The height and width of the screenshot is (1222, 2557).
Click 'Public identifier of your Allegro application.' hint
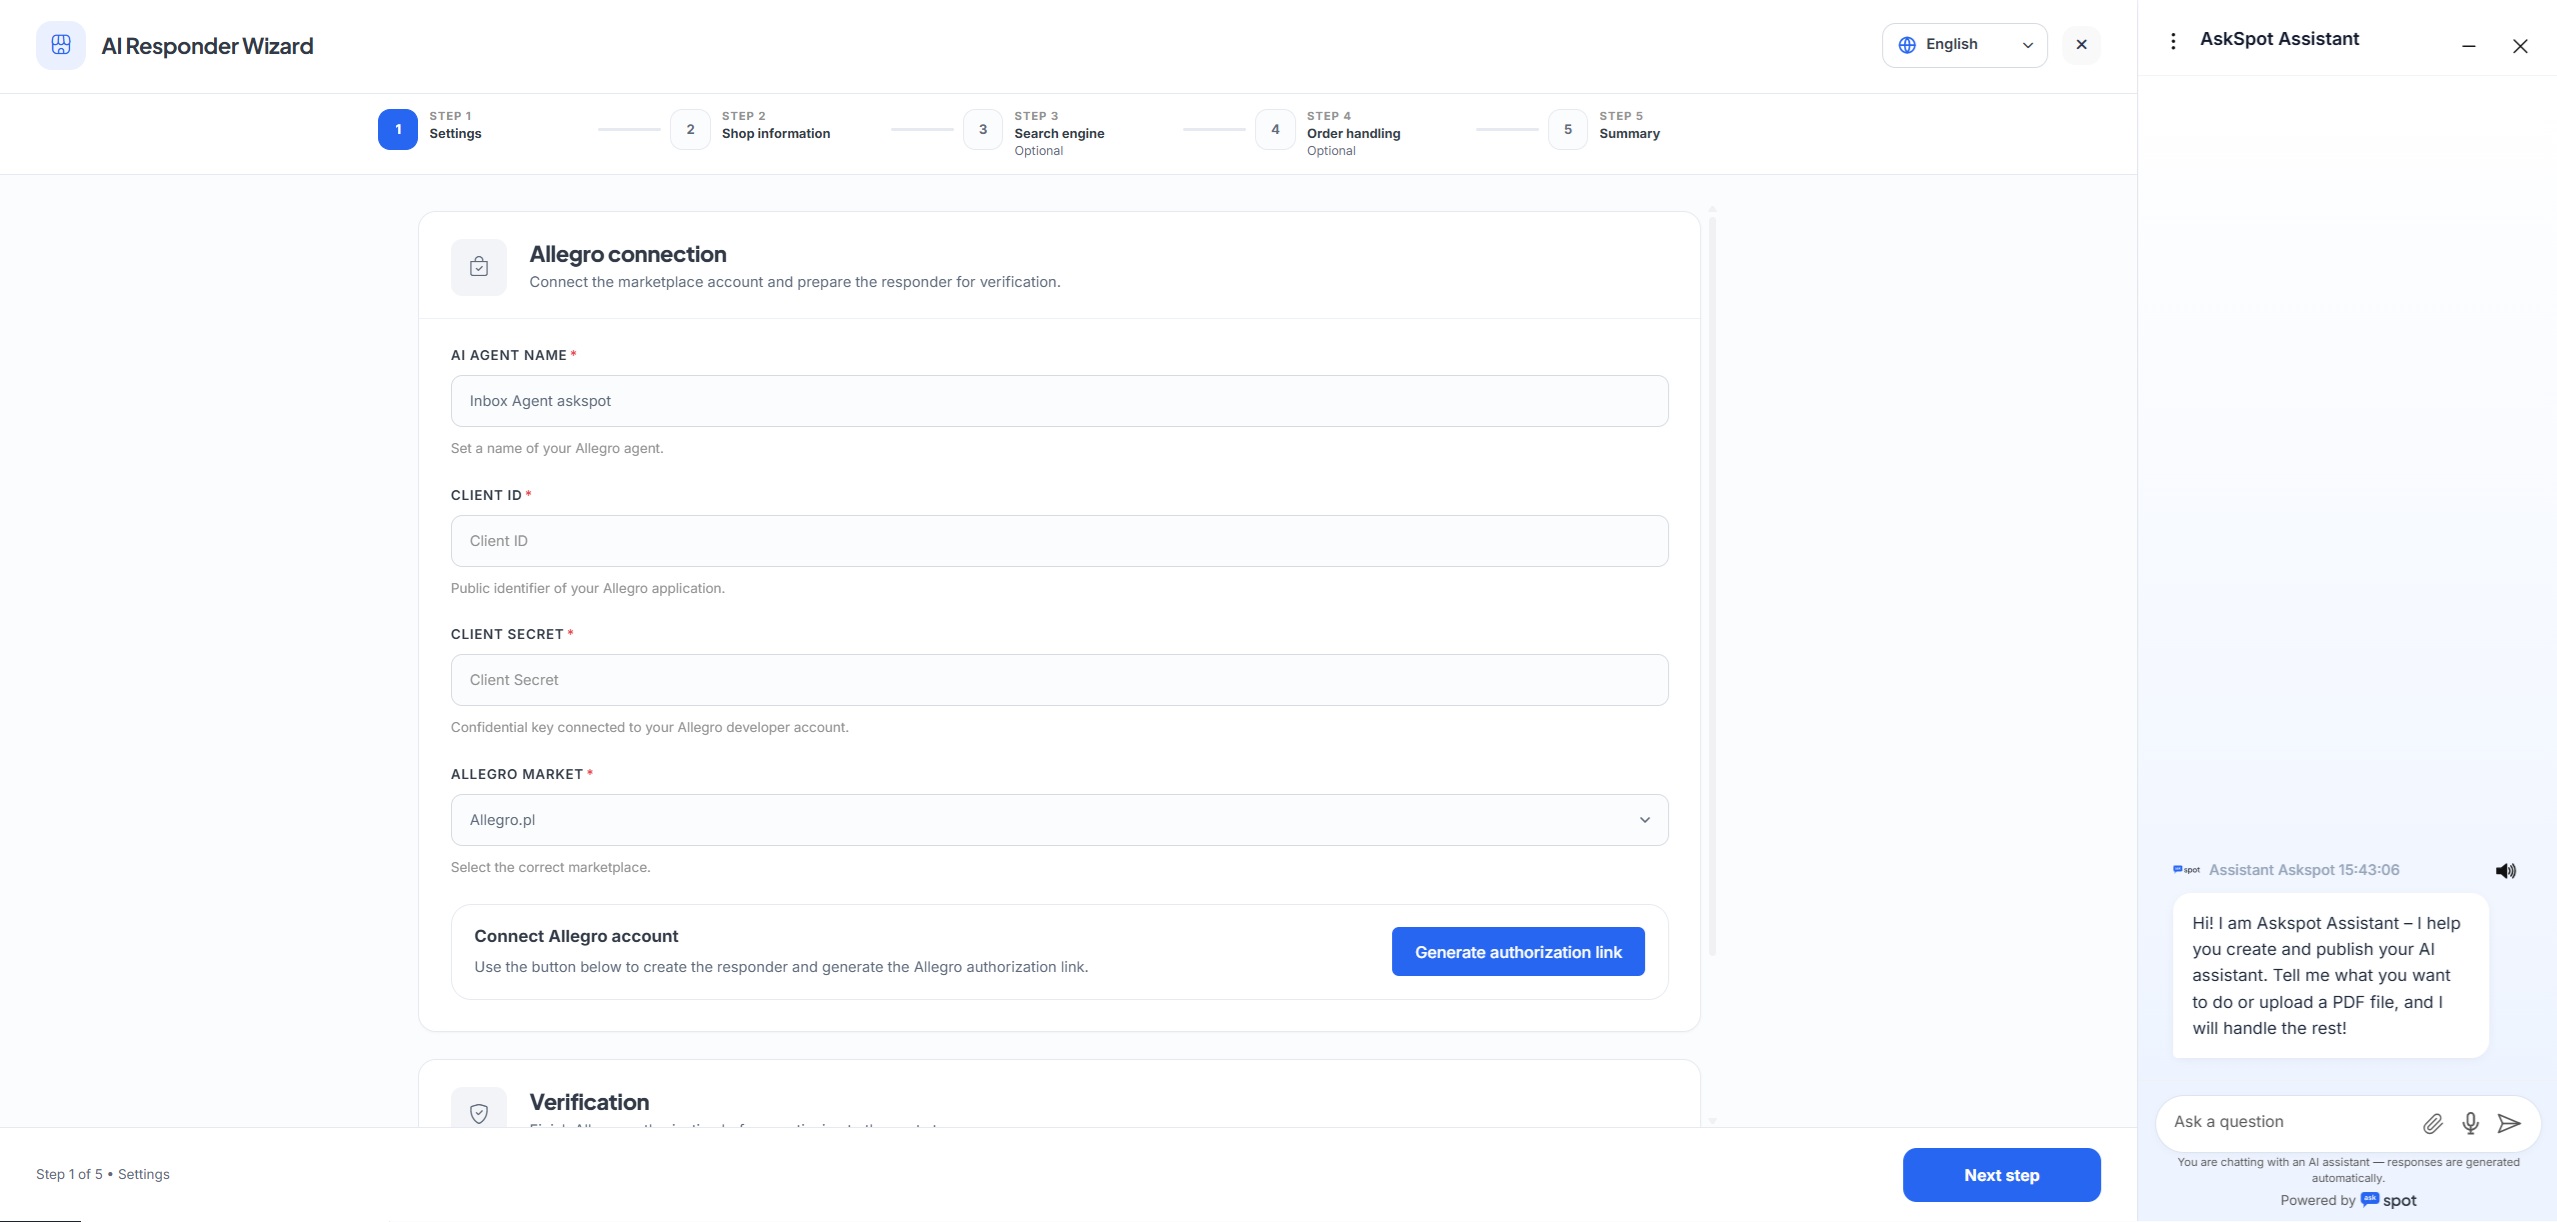point(588,588)
